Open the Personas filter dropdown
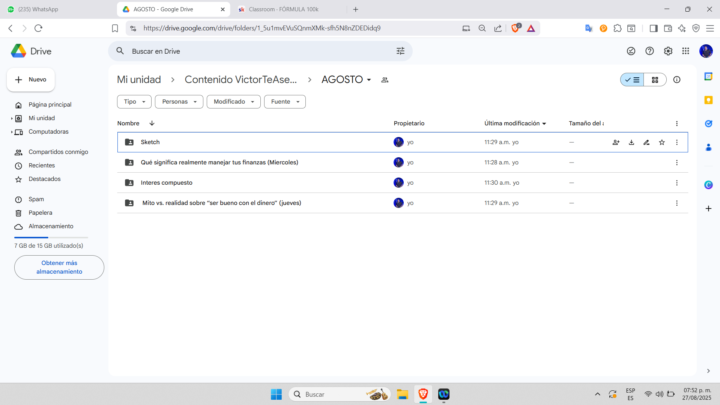720x405 pixels. (x=179, y=101)
